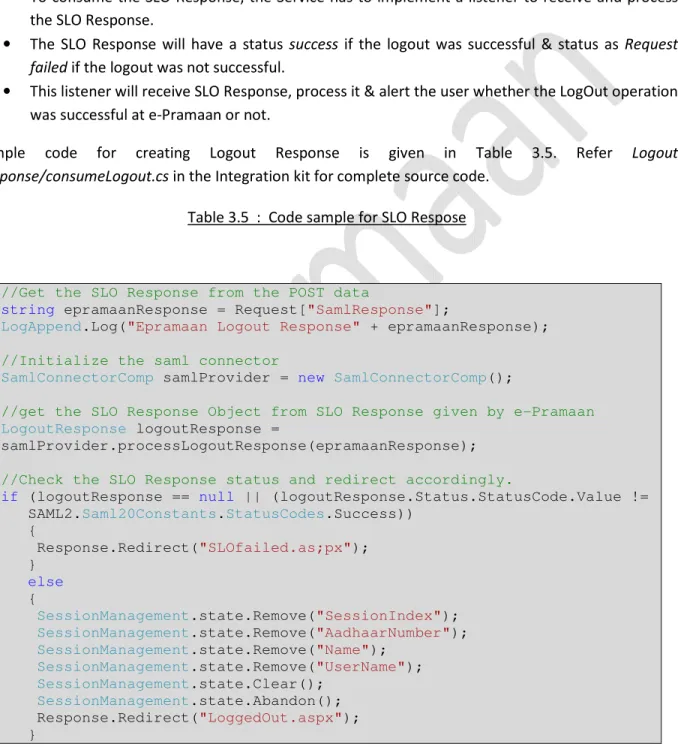Click the line removing "UserName" from the state
Screen dimensions: 678x747
pyautogui.click(x=230, y=667)
